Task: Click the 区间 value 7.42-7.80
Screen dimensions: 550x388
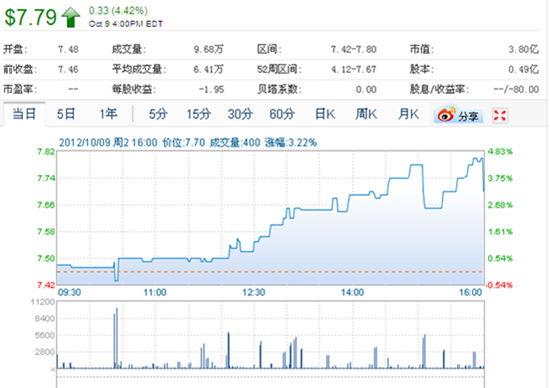Action: click(x=354, y=49)
